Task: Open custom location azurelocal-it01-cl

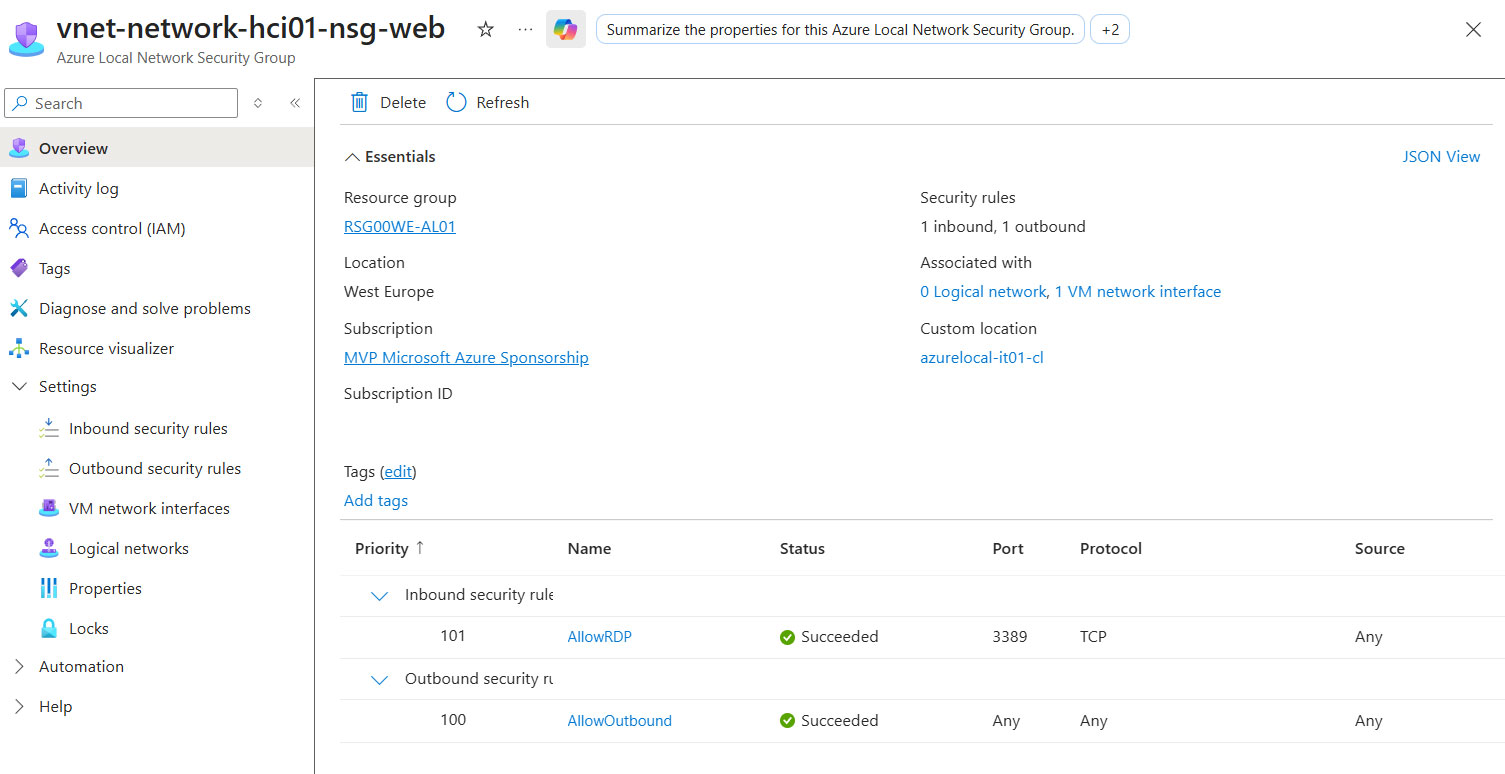Action: click(x=982, y=357)
